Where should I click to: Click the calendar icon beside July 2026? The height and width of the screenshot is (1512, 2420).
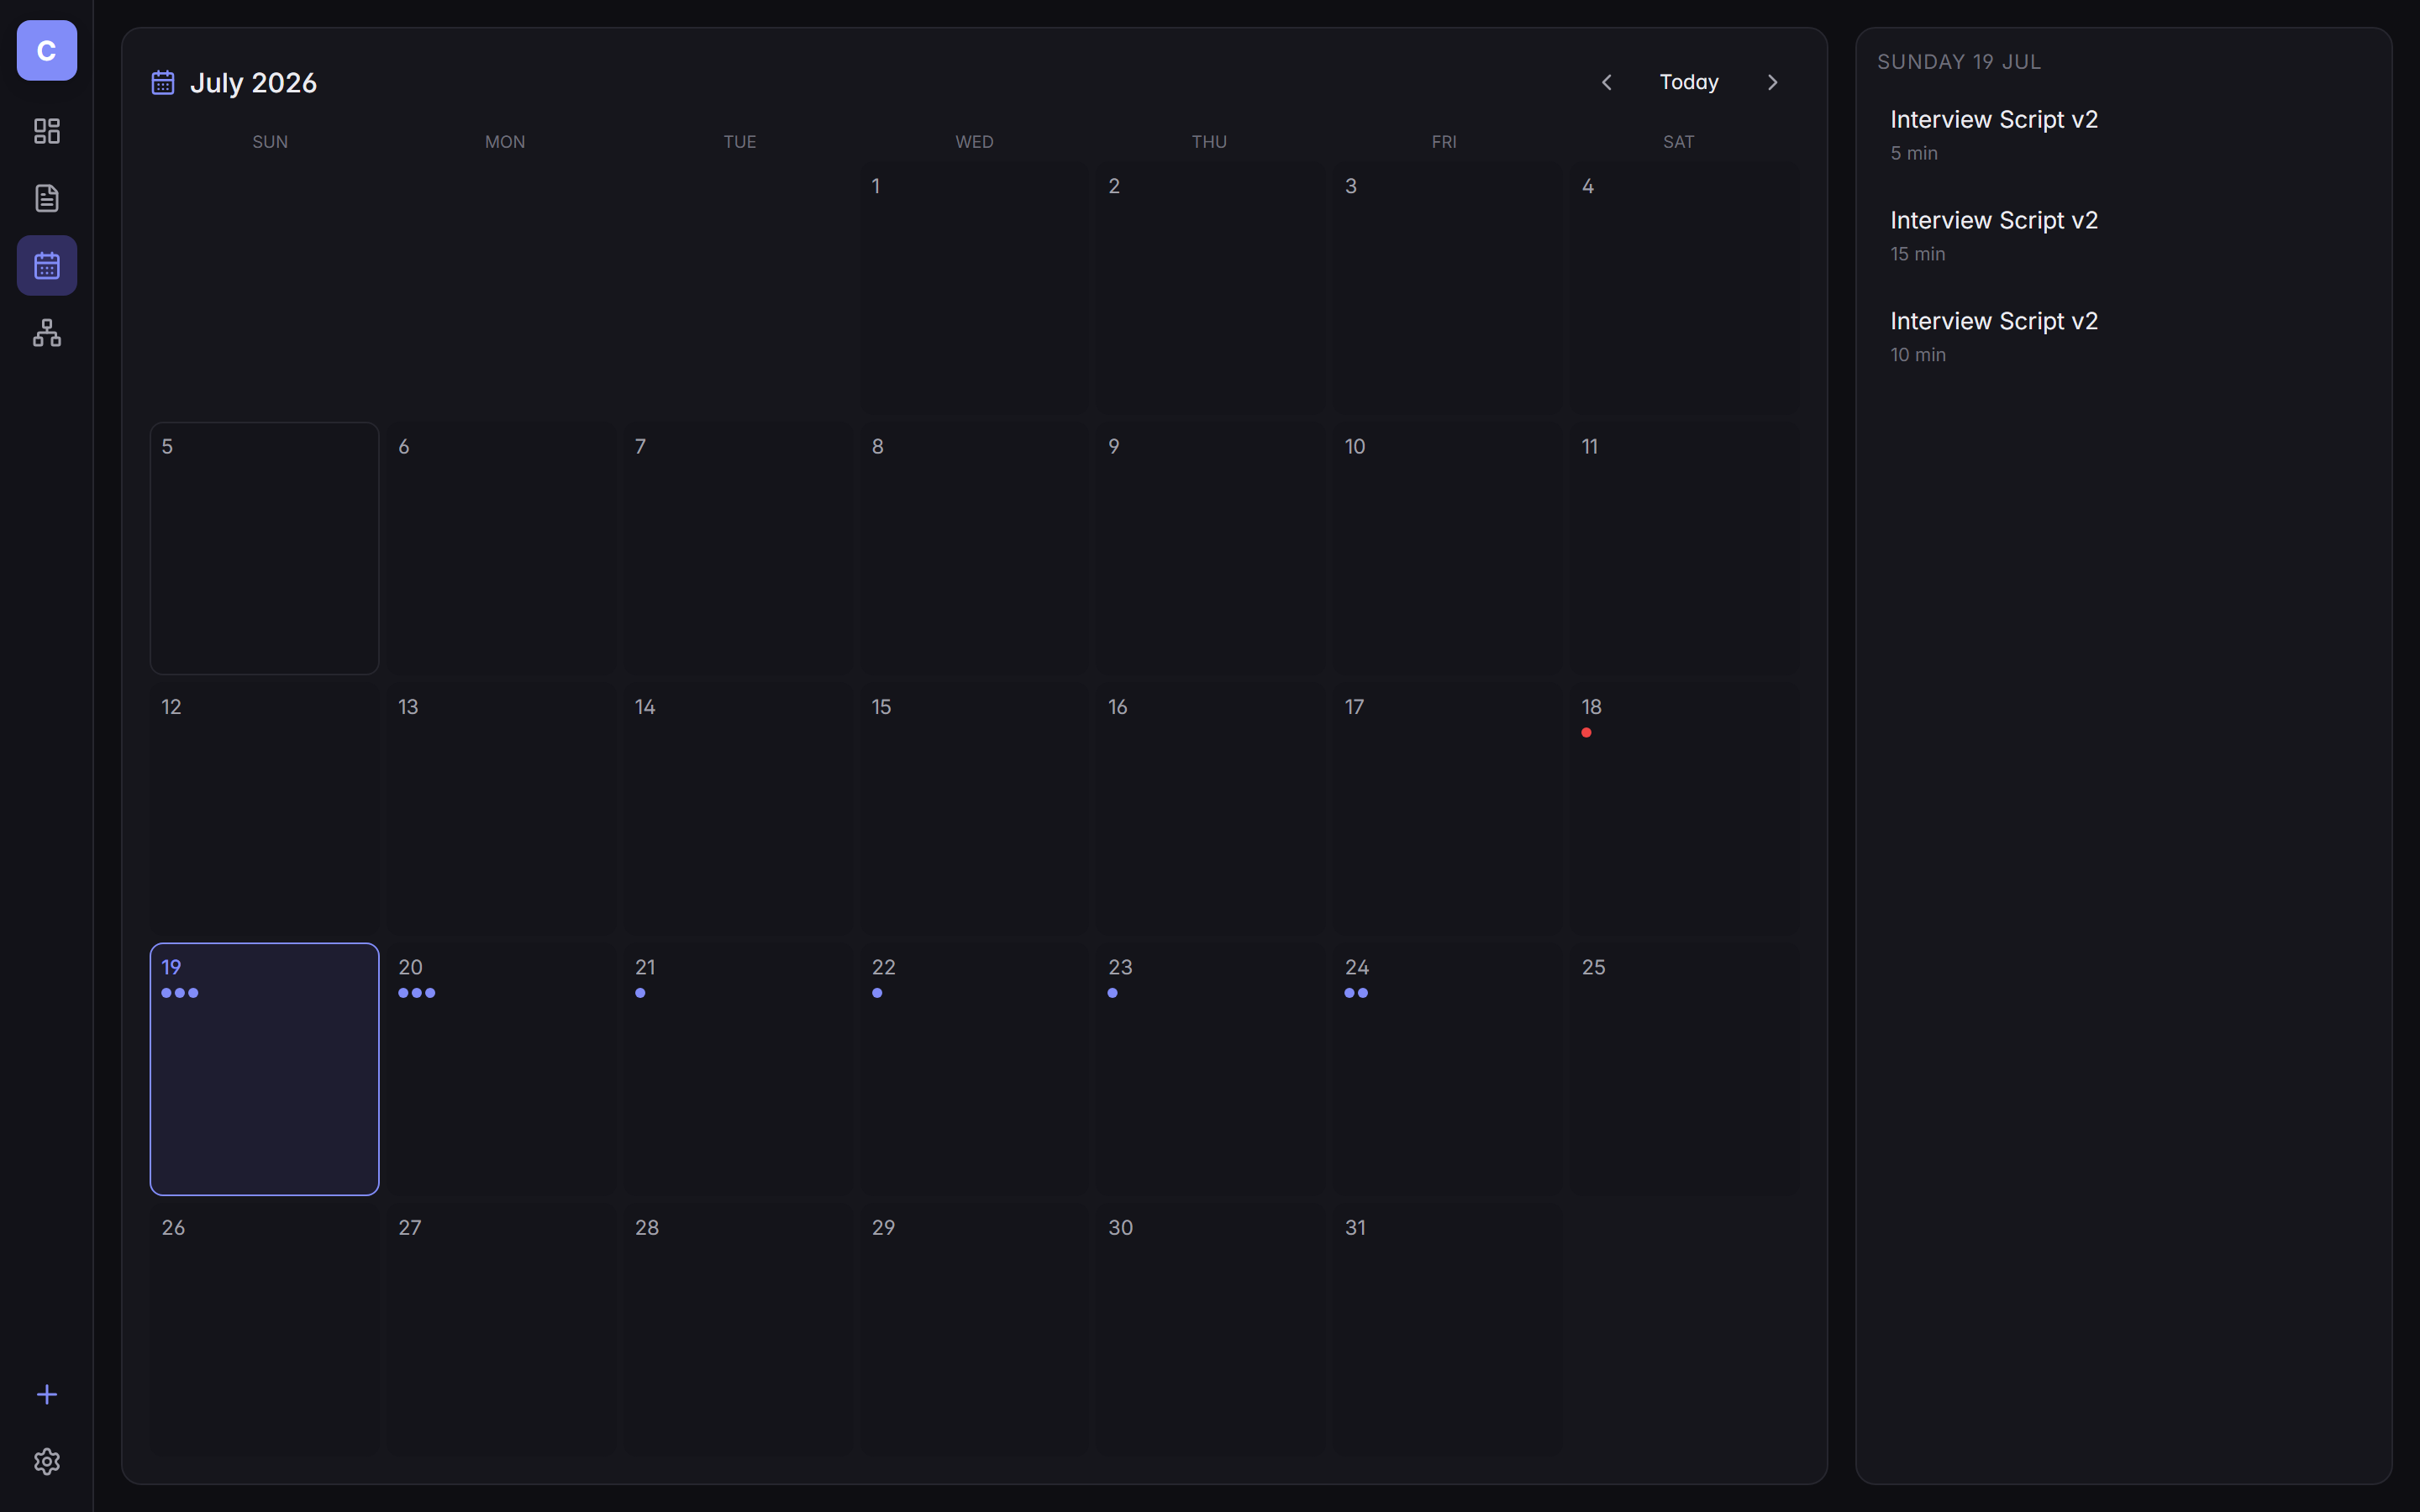[x=163, y=82]
